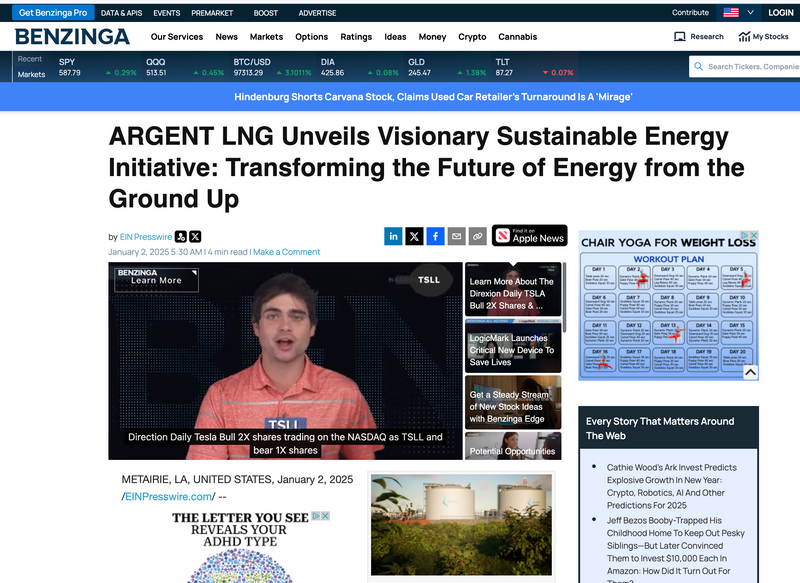This screenshot has width=800, height=583.
Task: Copy article link with chain icon
Action: coord(478,236)
